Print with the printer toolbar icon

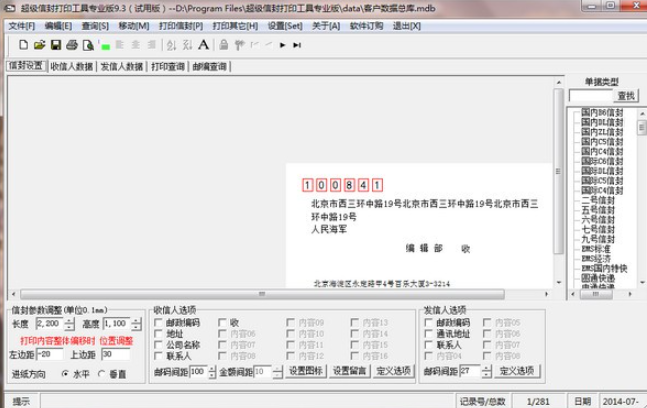72,45
